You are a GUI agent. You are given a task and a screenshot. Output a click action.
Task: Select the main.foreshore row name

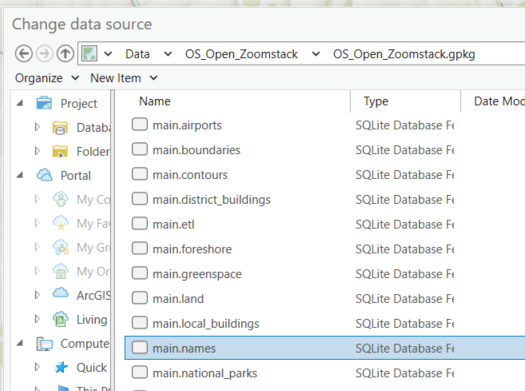[192, 249]
